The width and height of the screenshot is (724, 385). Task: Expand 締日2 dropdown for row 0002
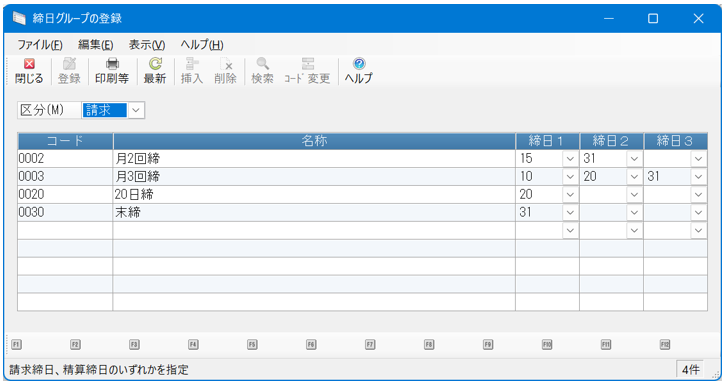634,159
